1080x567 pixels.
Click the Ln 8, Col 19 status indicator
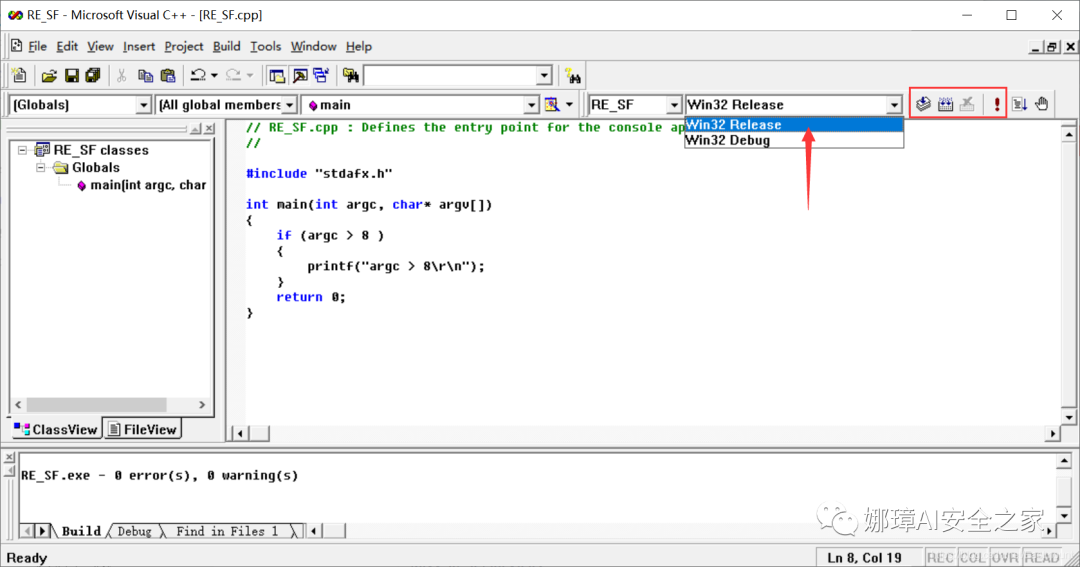coord(864,558)
